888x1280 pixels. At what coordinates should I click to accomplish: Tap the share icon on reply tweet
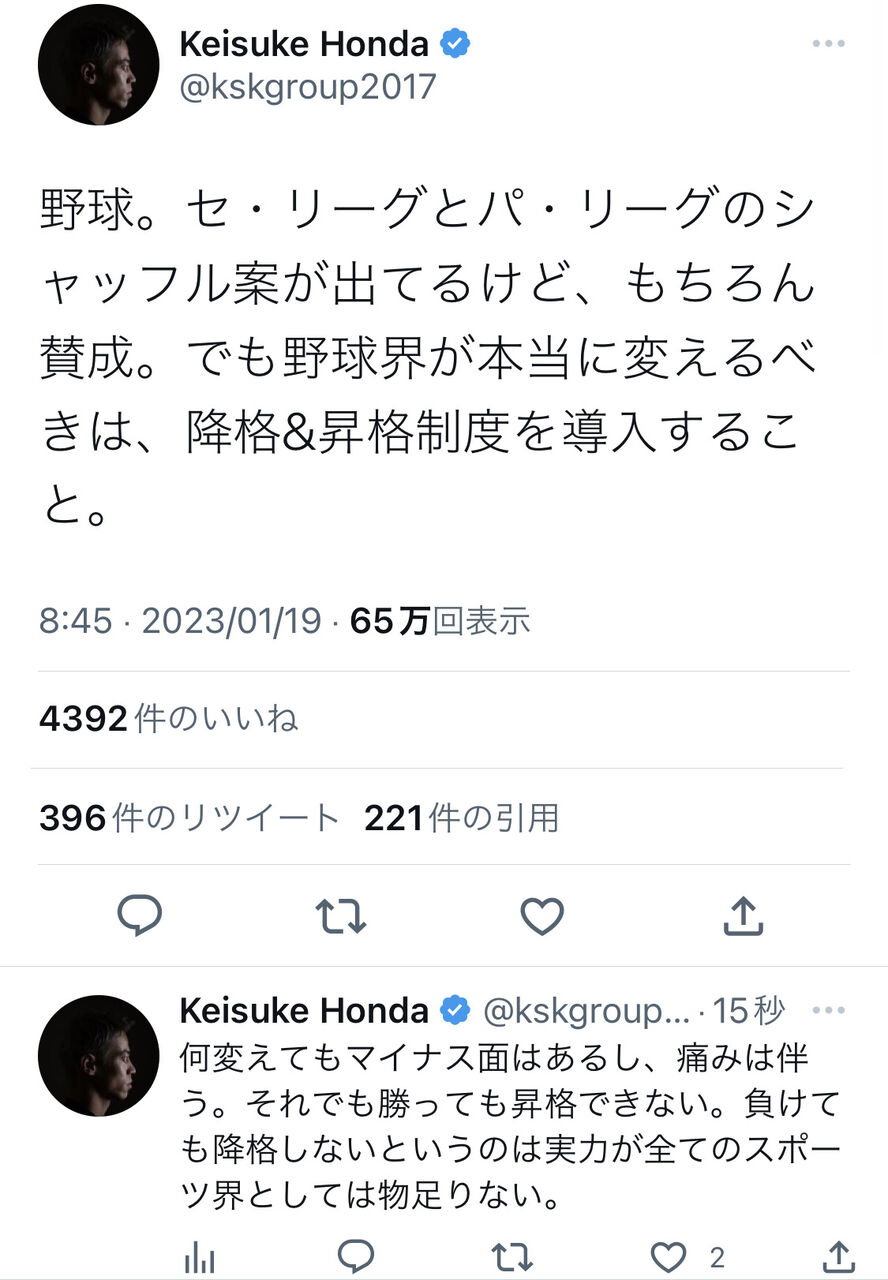[x=840, y=1256]
